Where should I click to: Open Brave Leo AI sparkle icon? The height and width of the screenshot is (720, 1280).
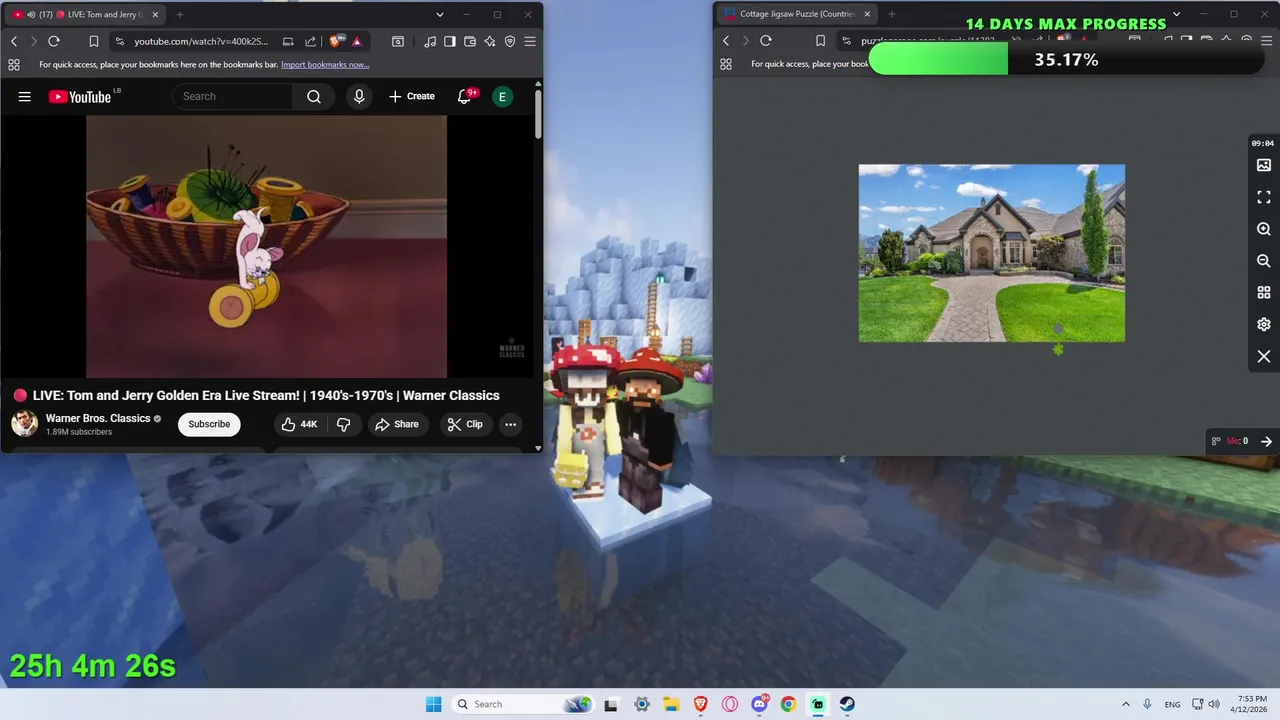click(x=490, y=41)
